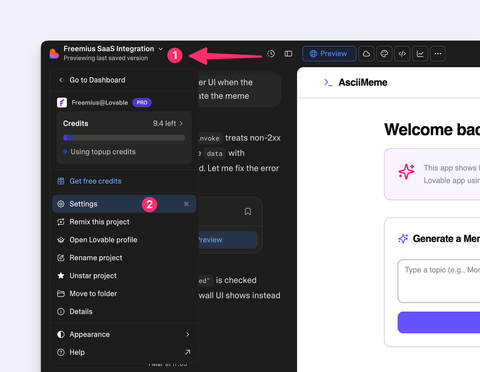The height and width of the screenshot is (372, 480).
Task: Click the Preview button in top toolbar
Action: click(329, 54)
